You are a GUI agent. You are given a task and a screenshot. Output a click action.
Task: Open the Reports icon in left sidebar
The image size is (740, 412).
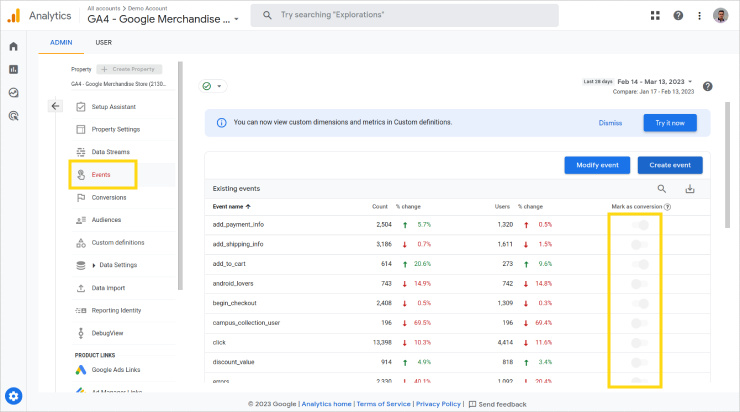pos(14,70)
